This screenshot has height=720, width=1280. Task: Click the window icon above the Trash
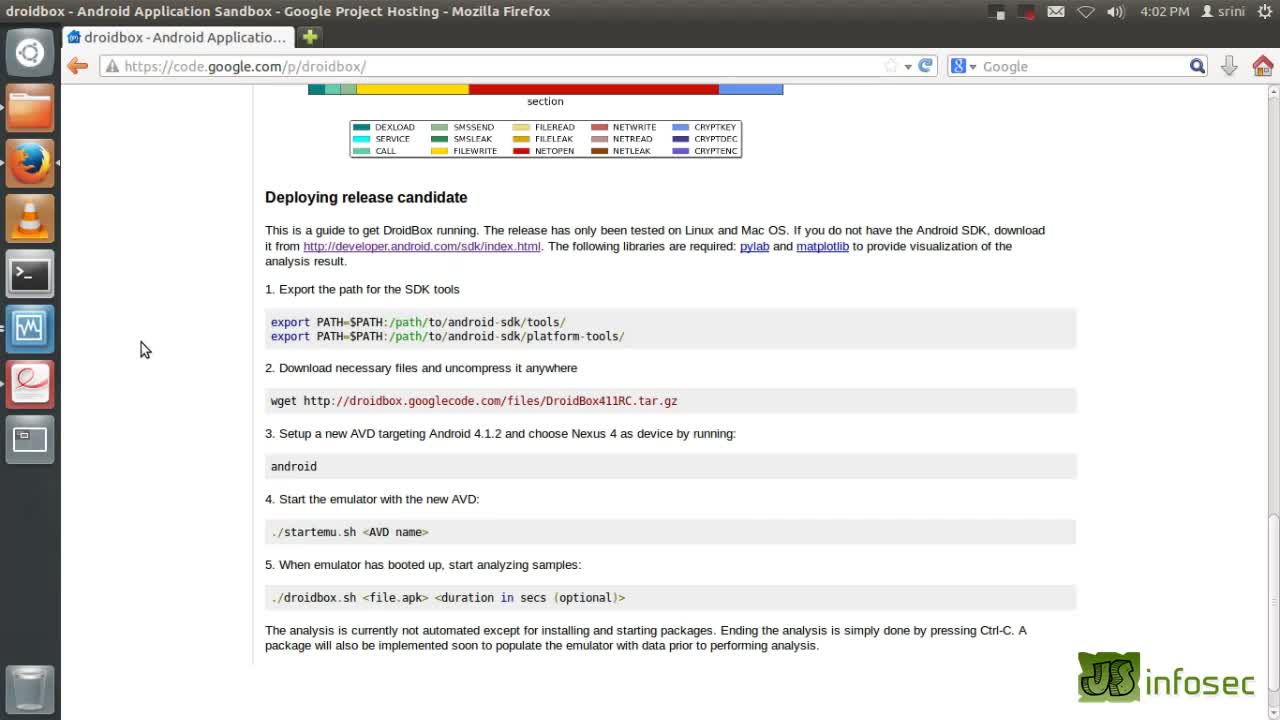(30, 438)
